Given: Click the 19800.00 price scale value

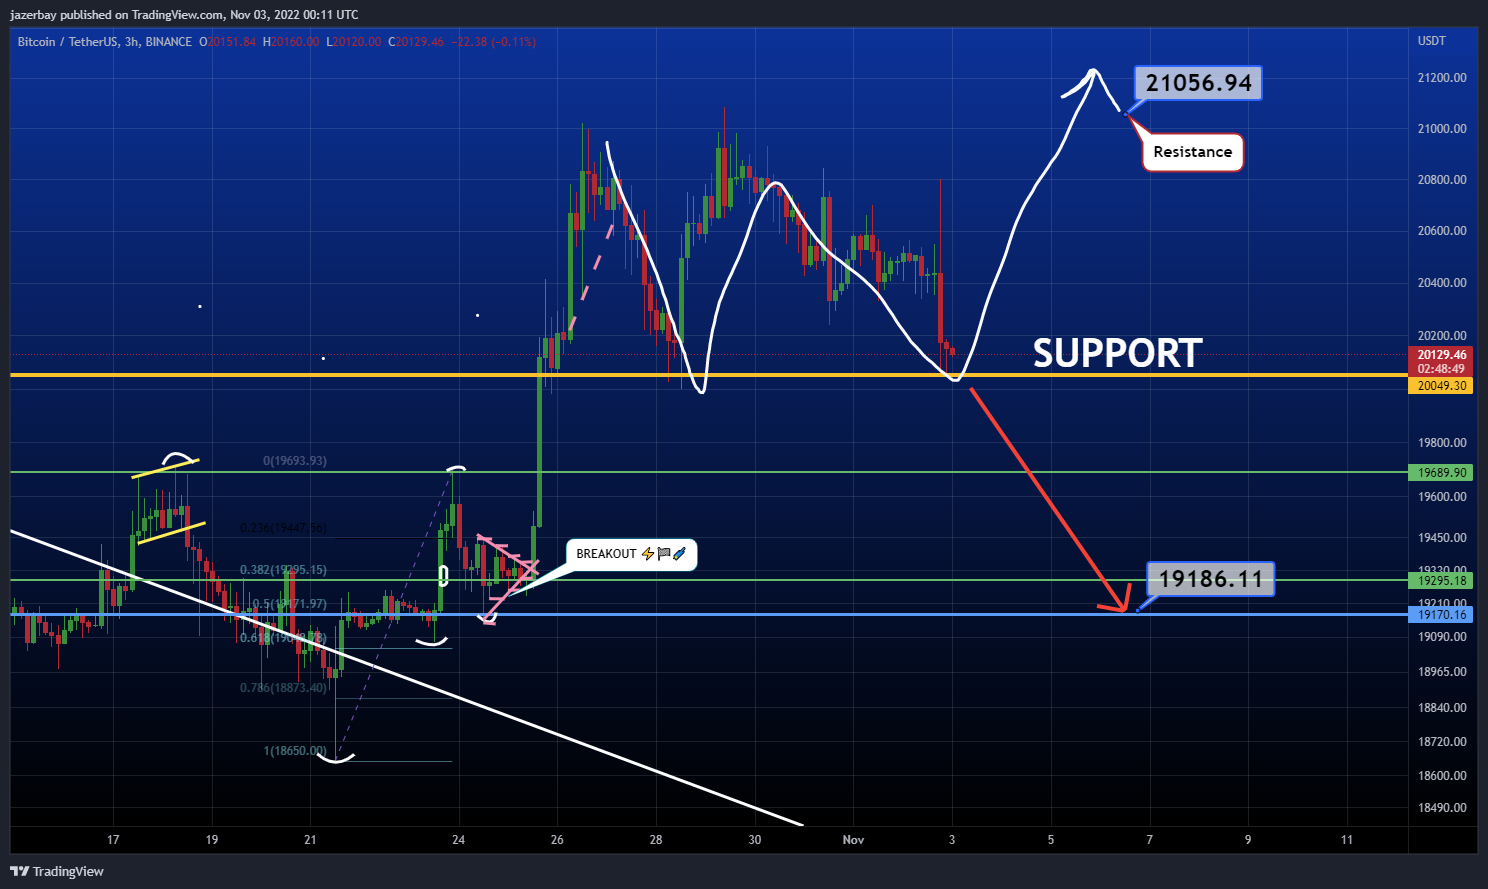Looking at the screenshot, I should (1442, 443).
